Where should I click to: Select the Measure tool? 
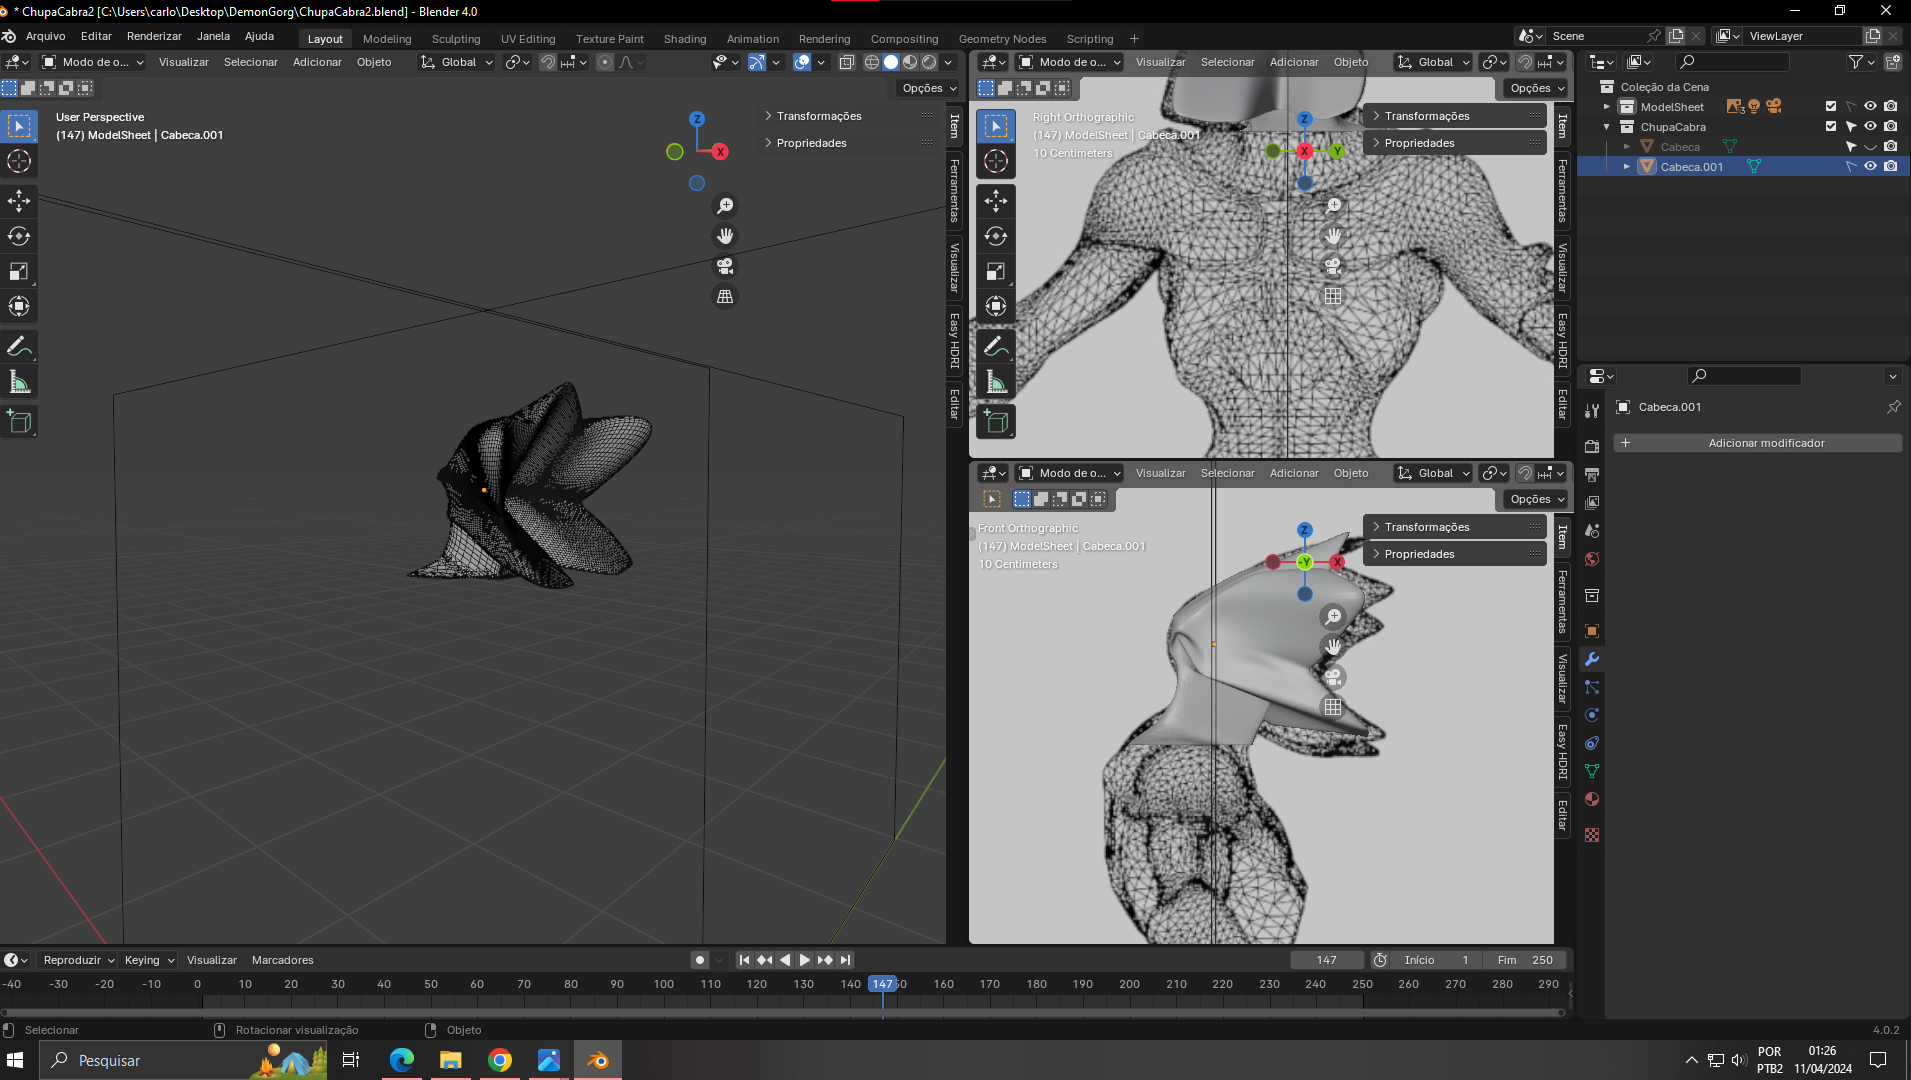tap(19, 382)
